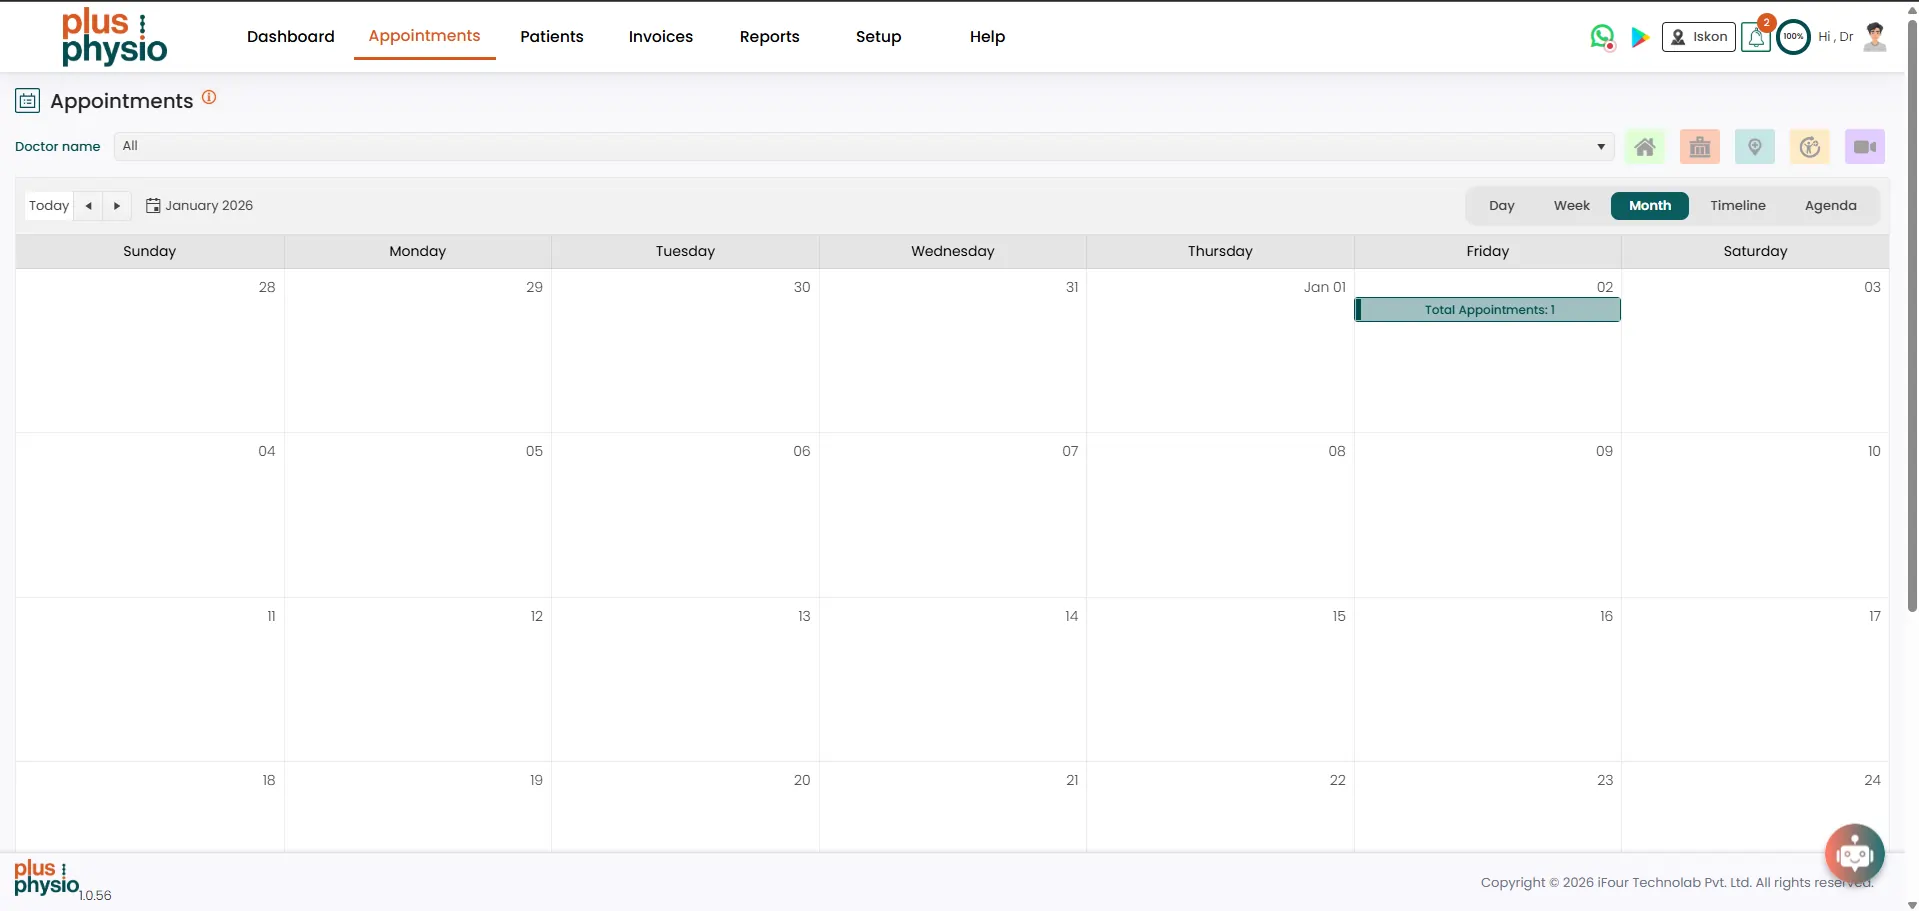Click the Google Play store icon
The height and width of the screenshot is (911, 1919).
[1640, 37]
